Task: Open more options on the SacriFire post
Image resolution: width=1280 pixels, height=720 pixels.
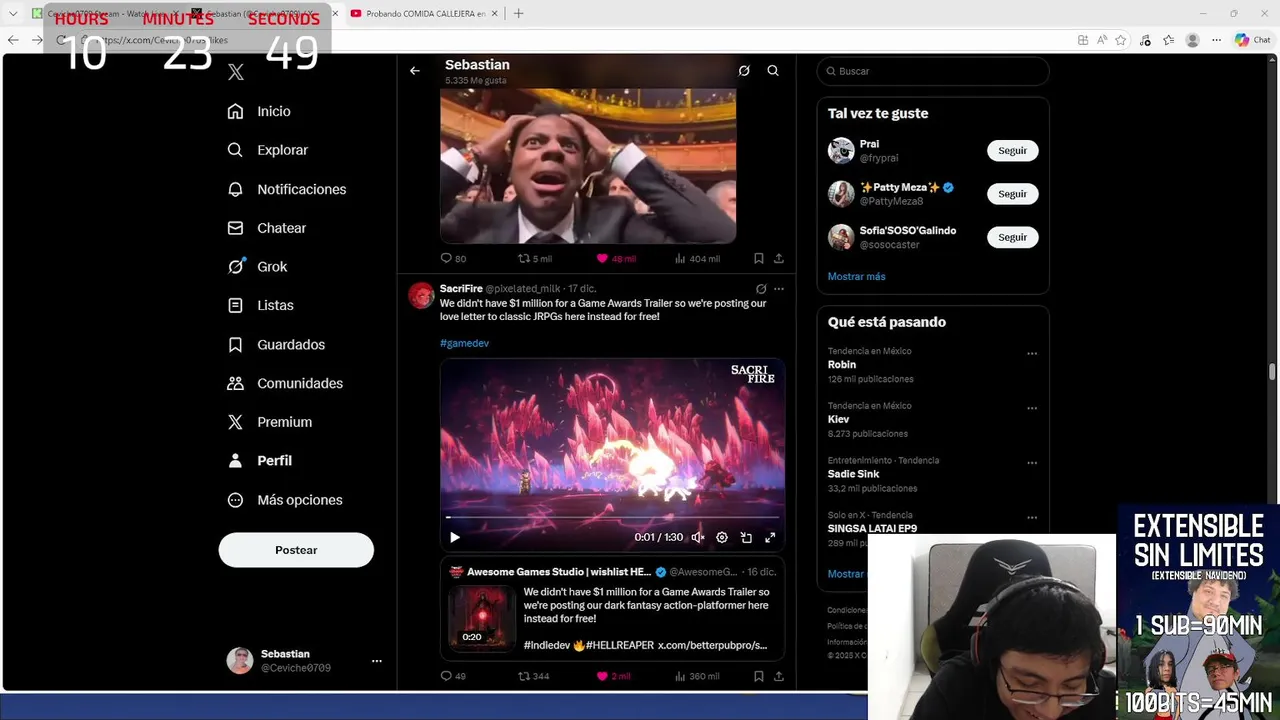Action: click(779, 289)
